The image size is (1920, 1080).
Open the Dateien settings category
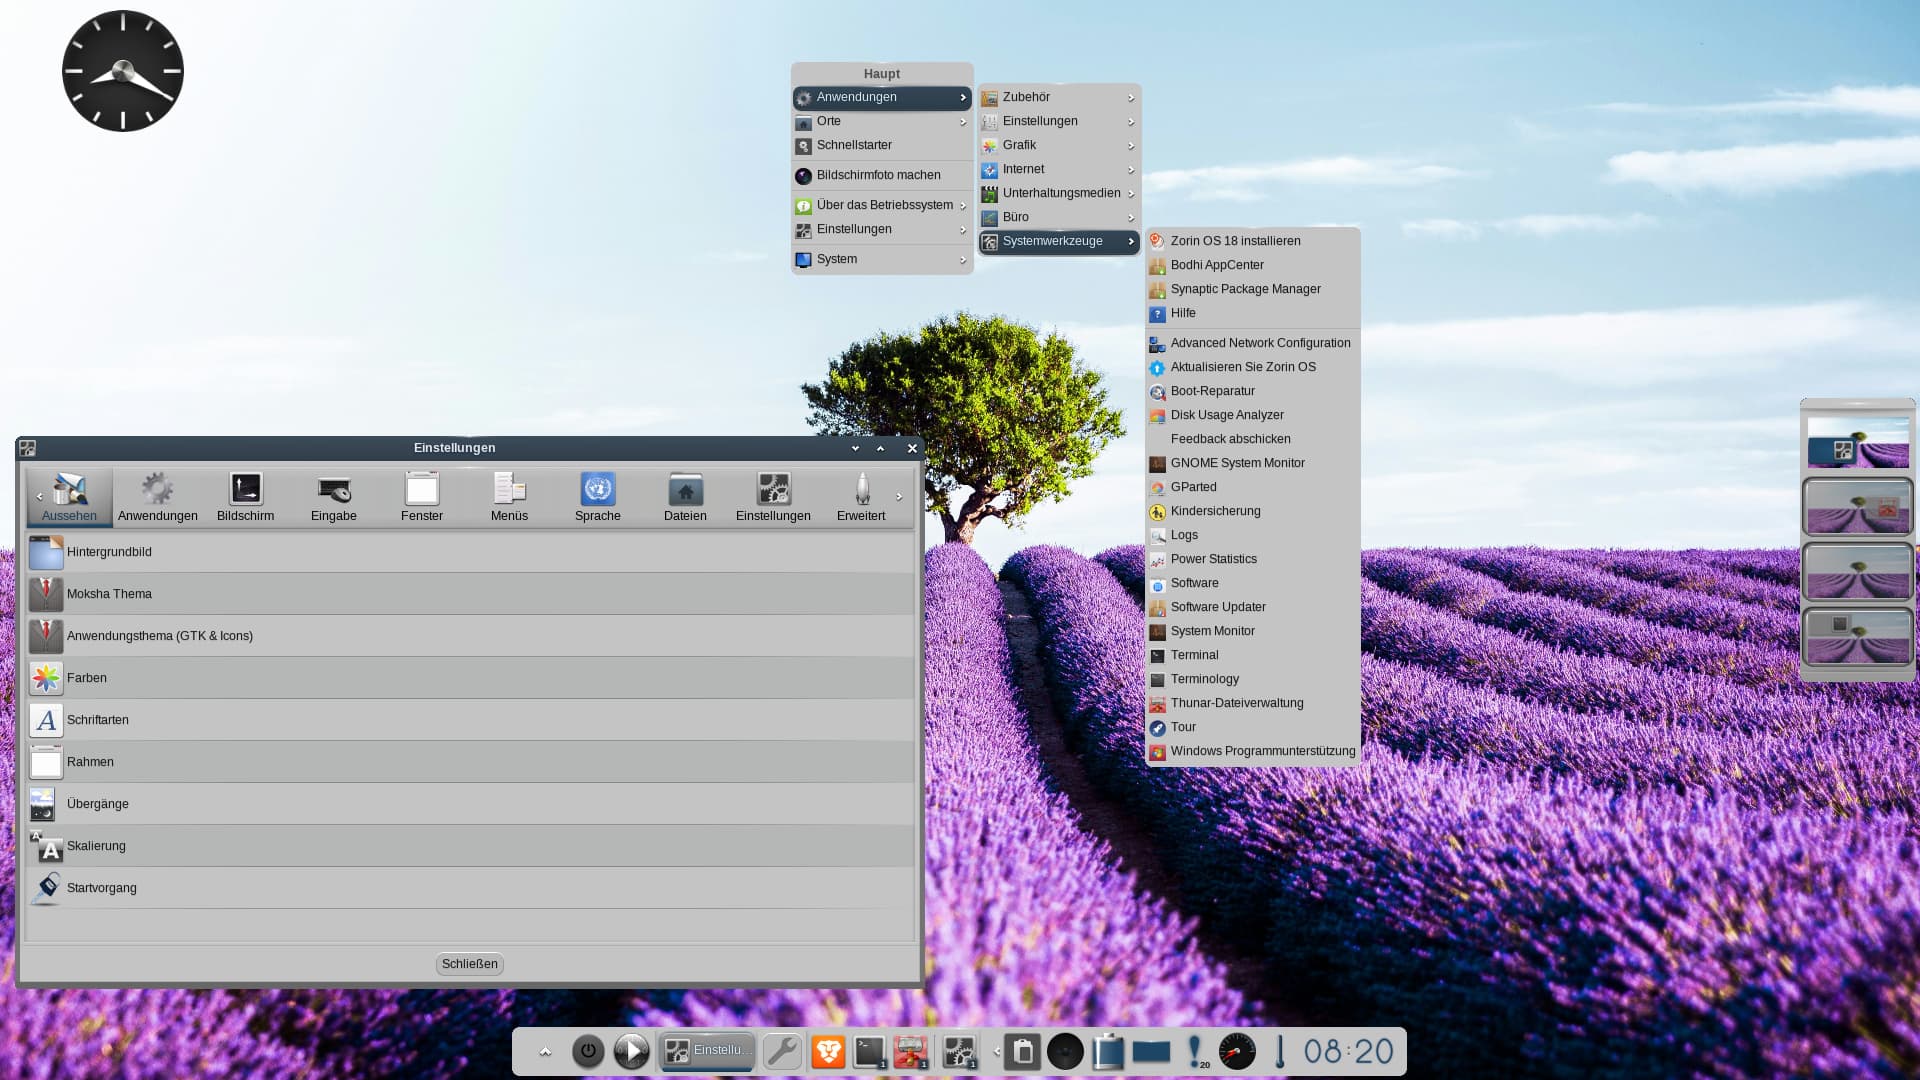coord(685,497)
